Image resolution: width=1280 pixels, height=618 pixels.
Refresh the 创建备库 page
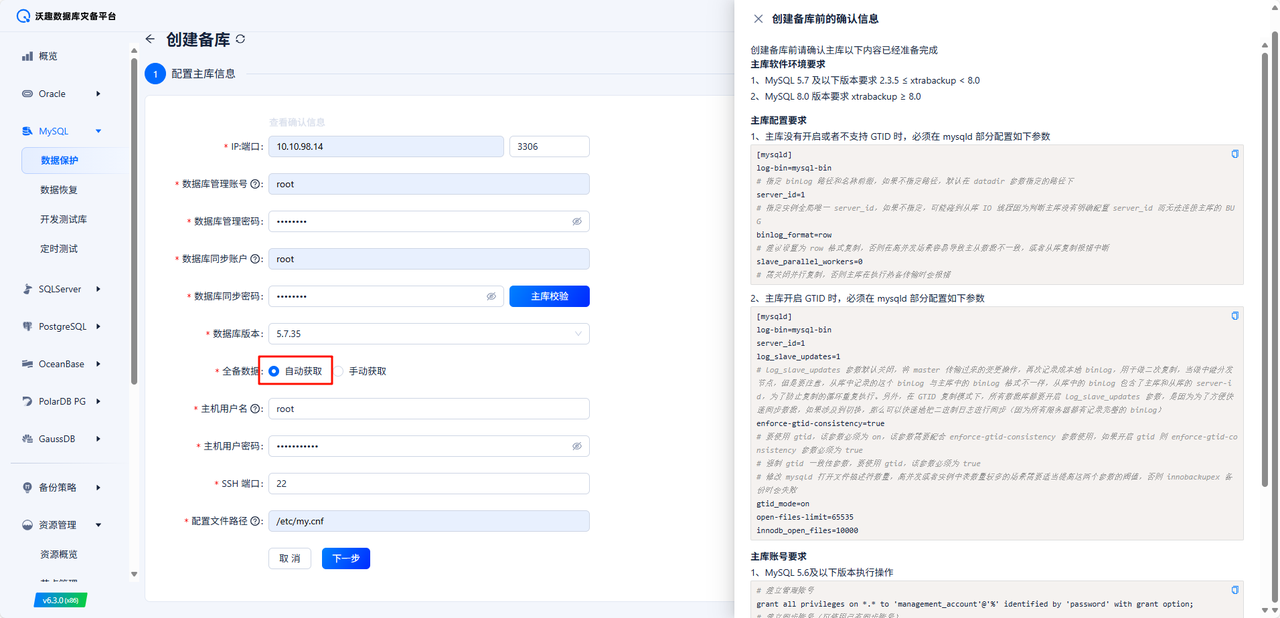240,39
